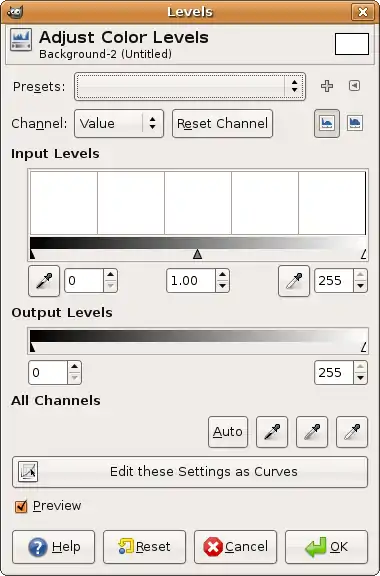Open the Channel Value dropdown
380x576 pixels.
pos(119,123)
